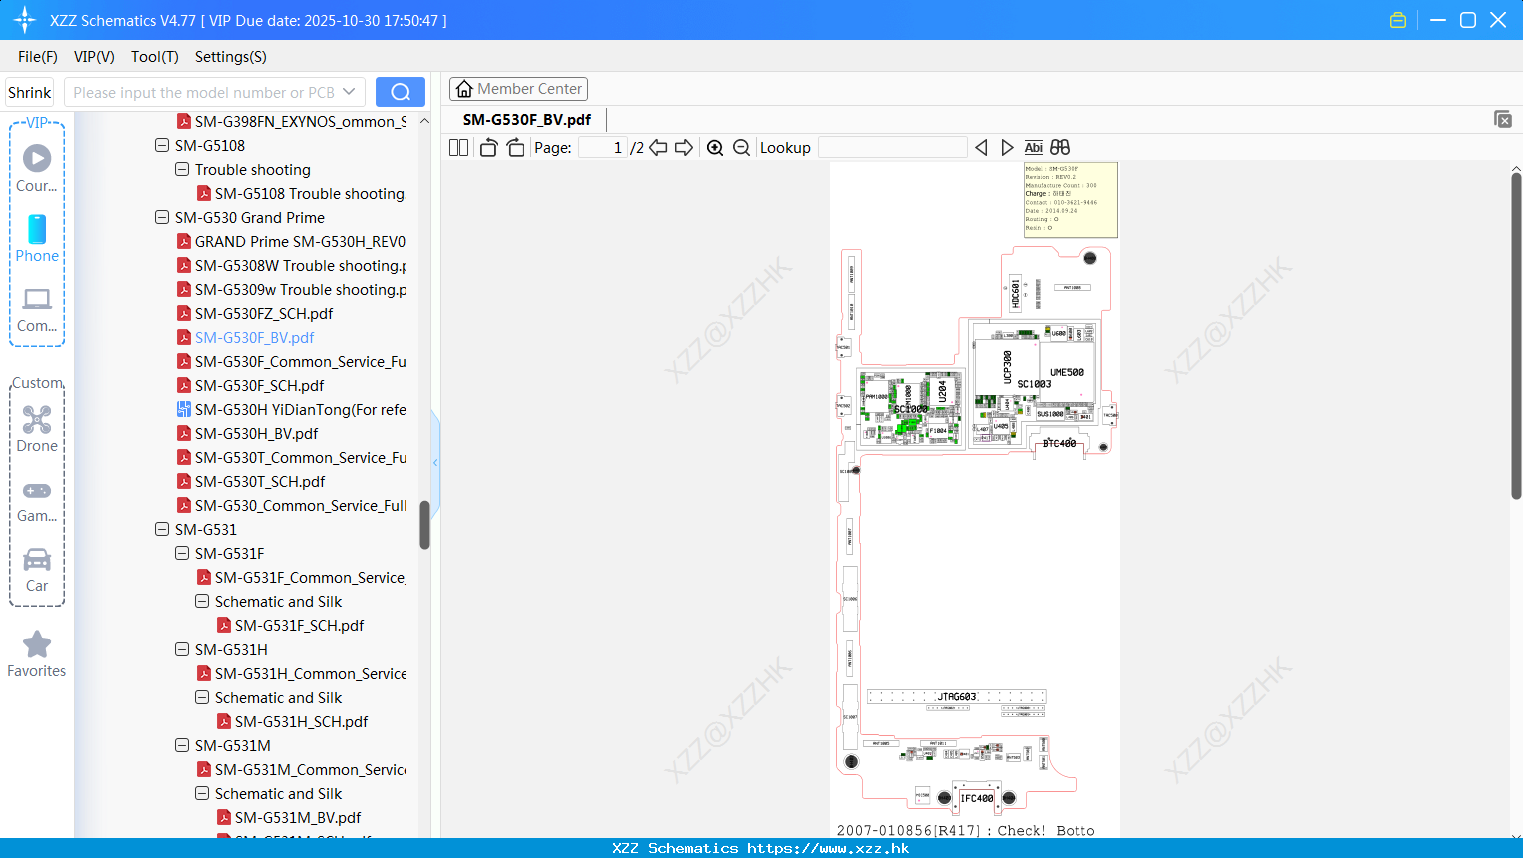The height and width of the screenshot is (858, 1523).
Task: Collapse the SM-G5108 tree node
Action: 162,145
